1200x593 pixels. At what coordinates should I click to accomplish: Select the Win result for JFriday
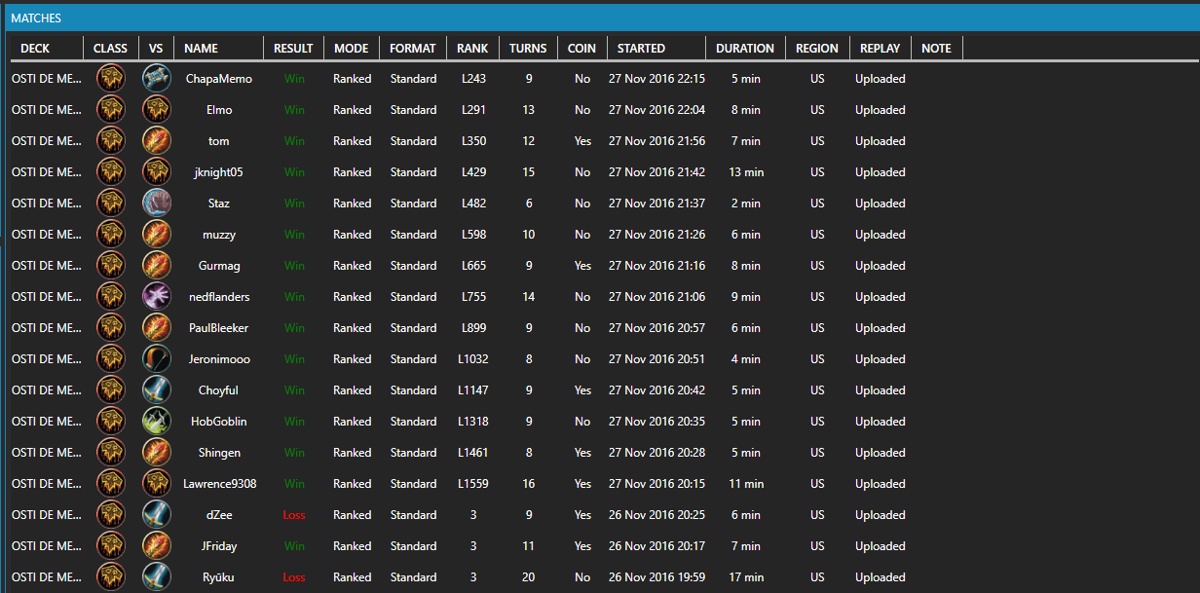(x=294, y=546)
